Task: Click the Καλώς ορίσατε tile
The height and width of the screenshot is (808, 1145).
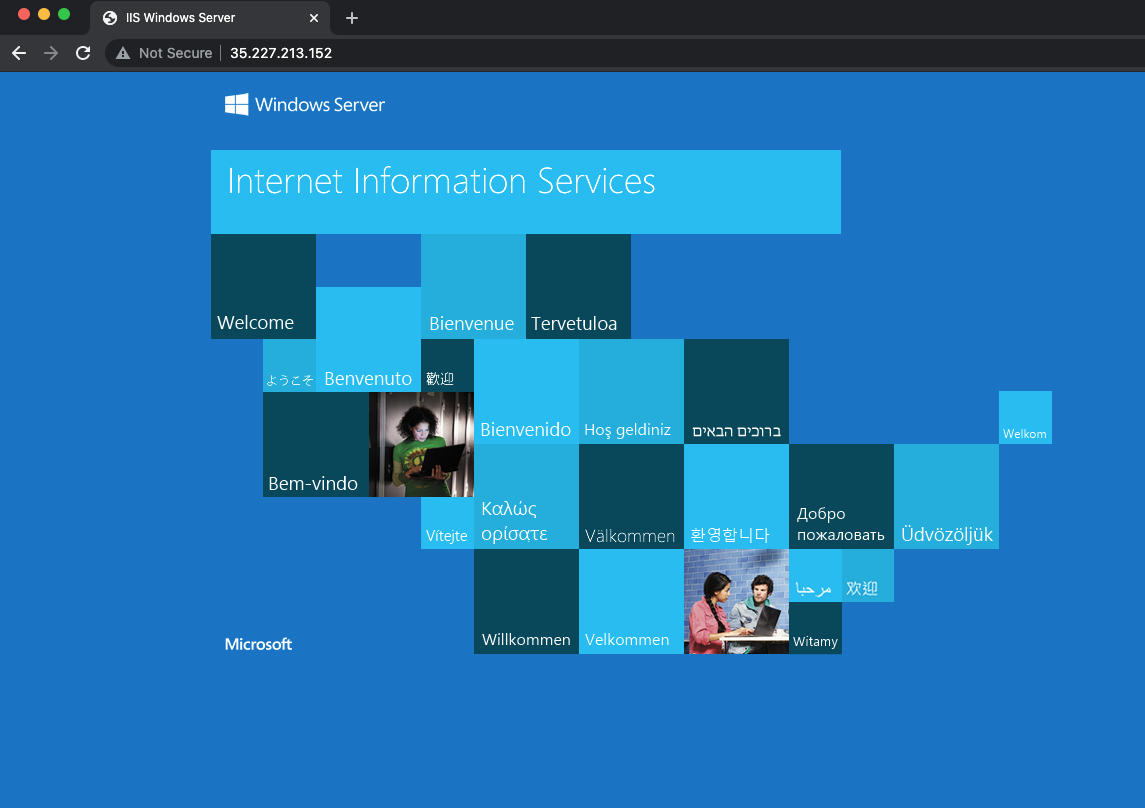Action: point(526,496)
